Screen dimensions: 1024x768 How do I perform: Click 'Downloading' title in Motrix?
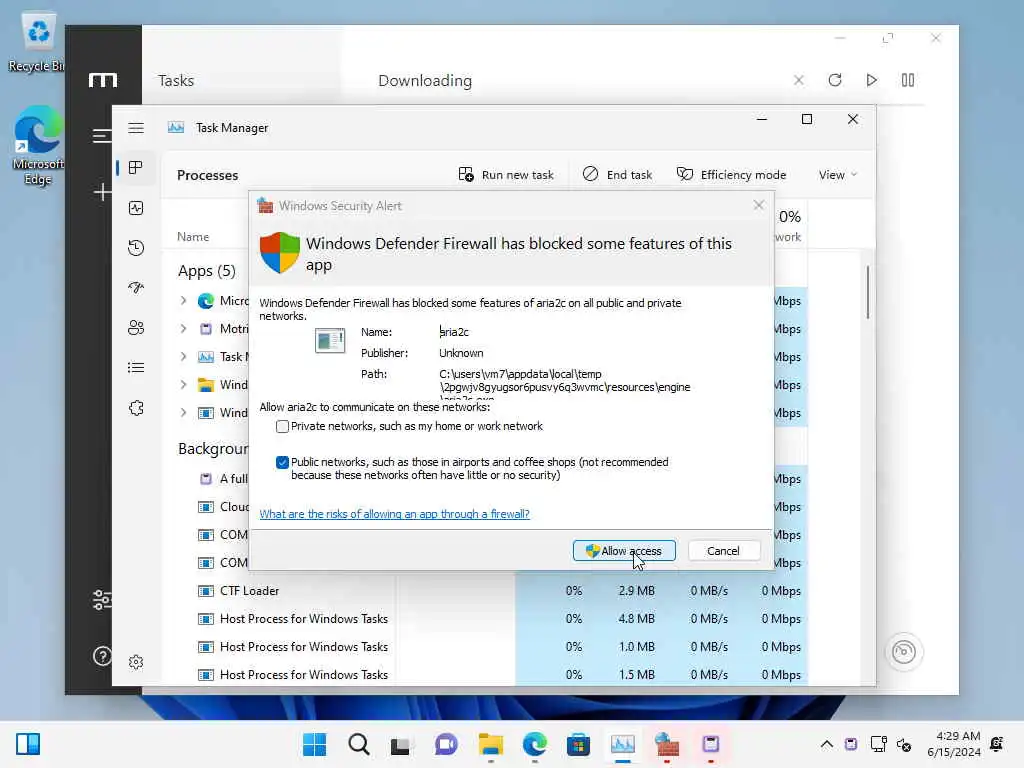(425, 80)
